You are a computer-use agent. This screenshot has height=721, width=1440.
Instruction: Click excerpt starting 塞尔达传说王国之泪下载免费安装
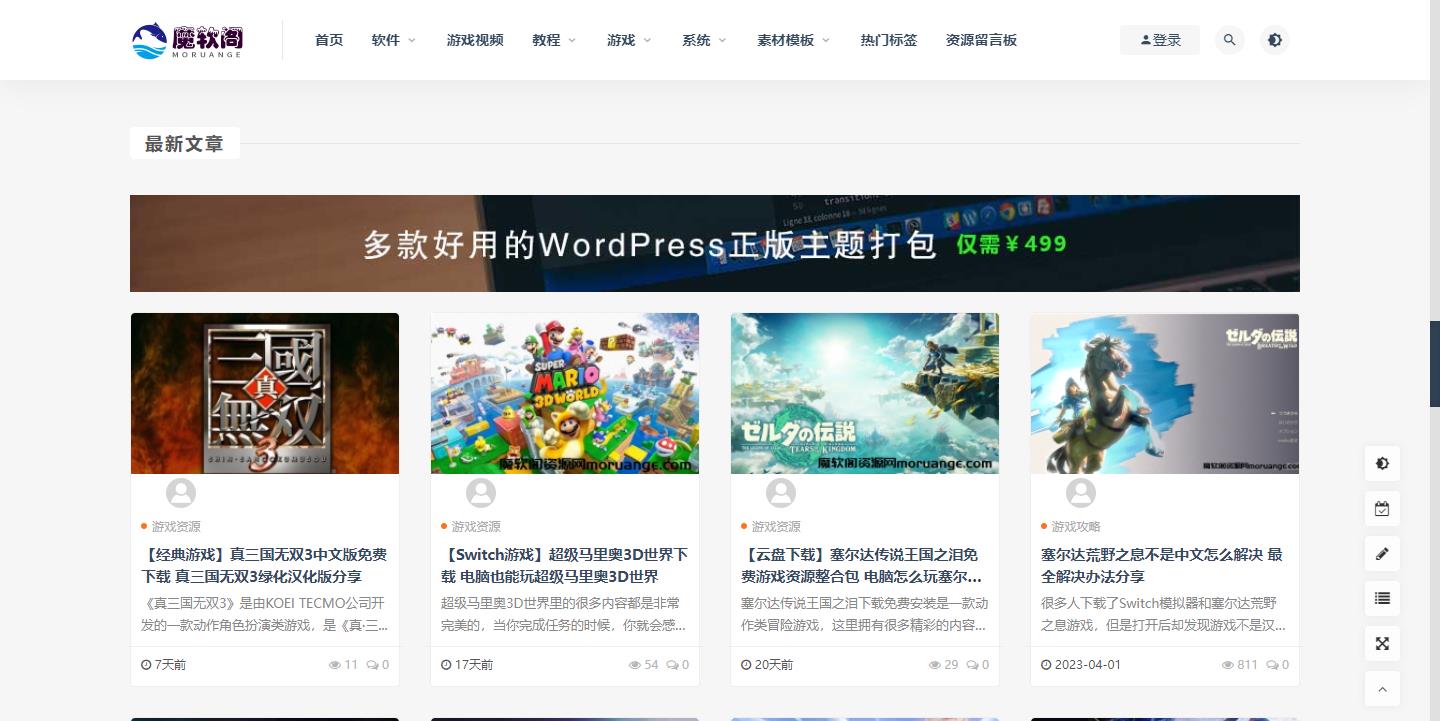tap(865, 614)
